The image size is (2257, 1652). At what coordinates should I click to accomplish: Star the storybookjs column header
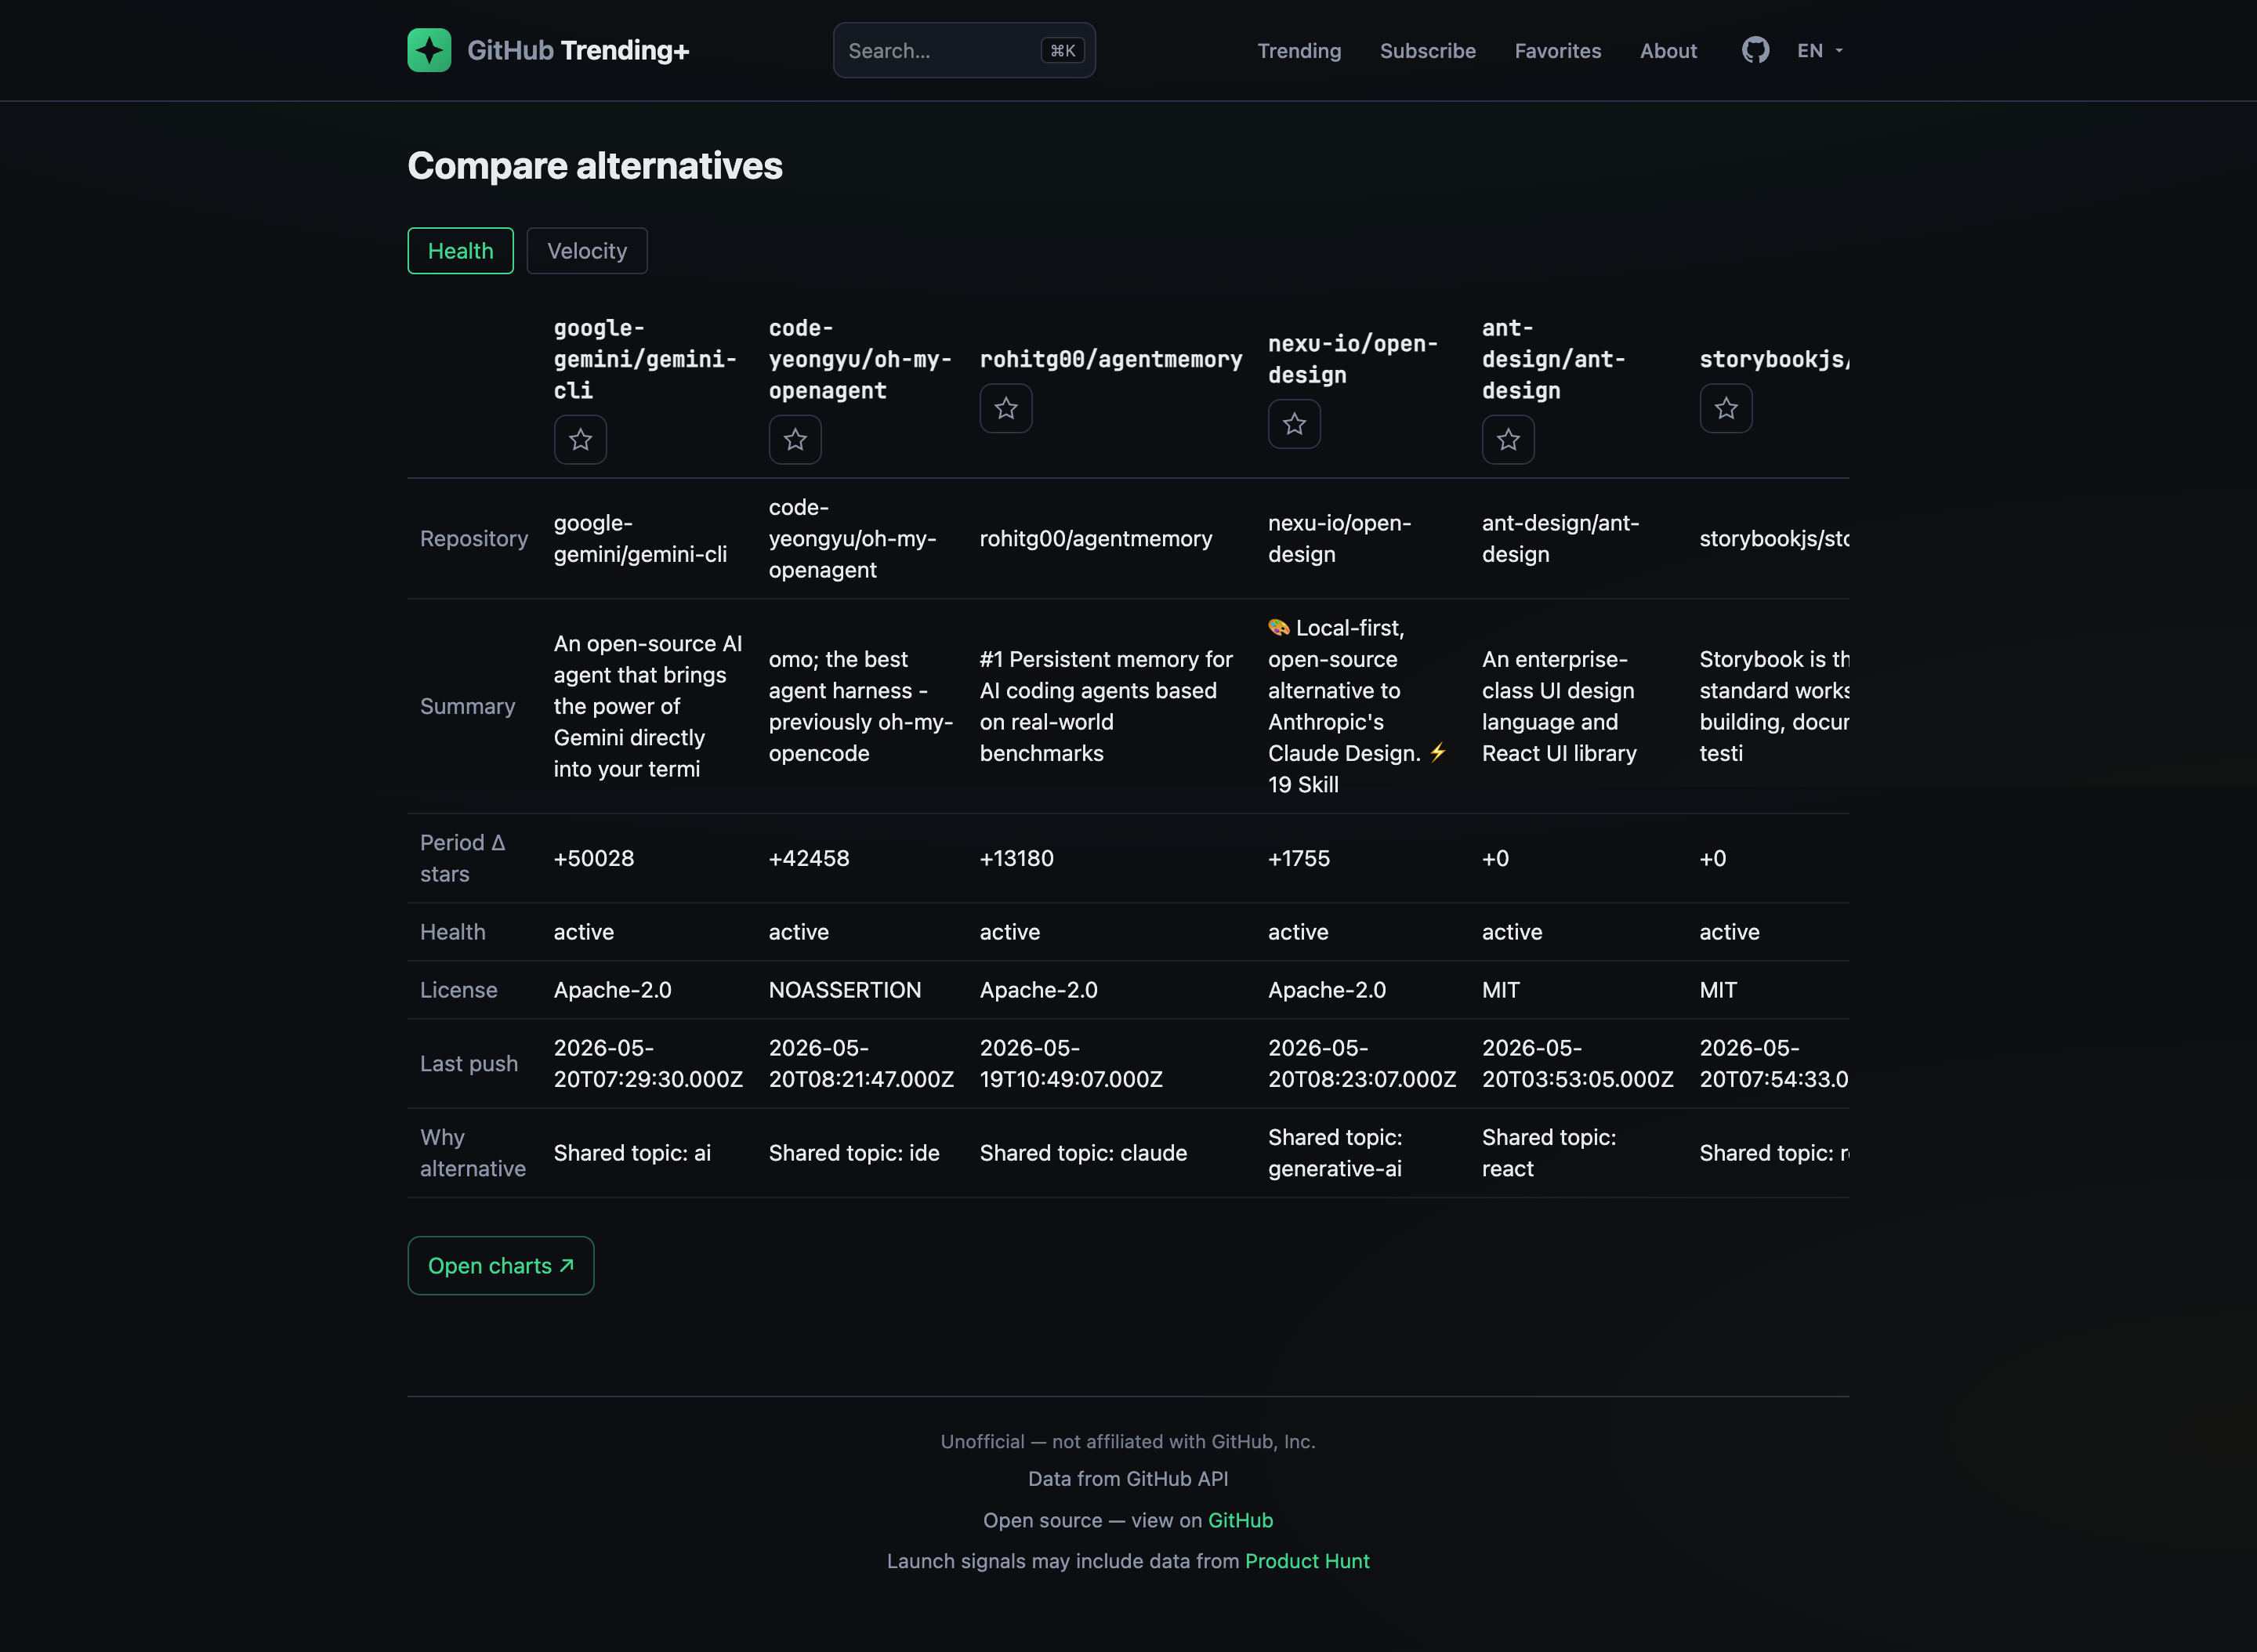1726,408
